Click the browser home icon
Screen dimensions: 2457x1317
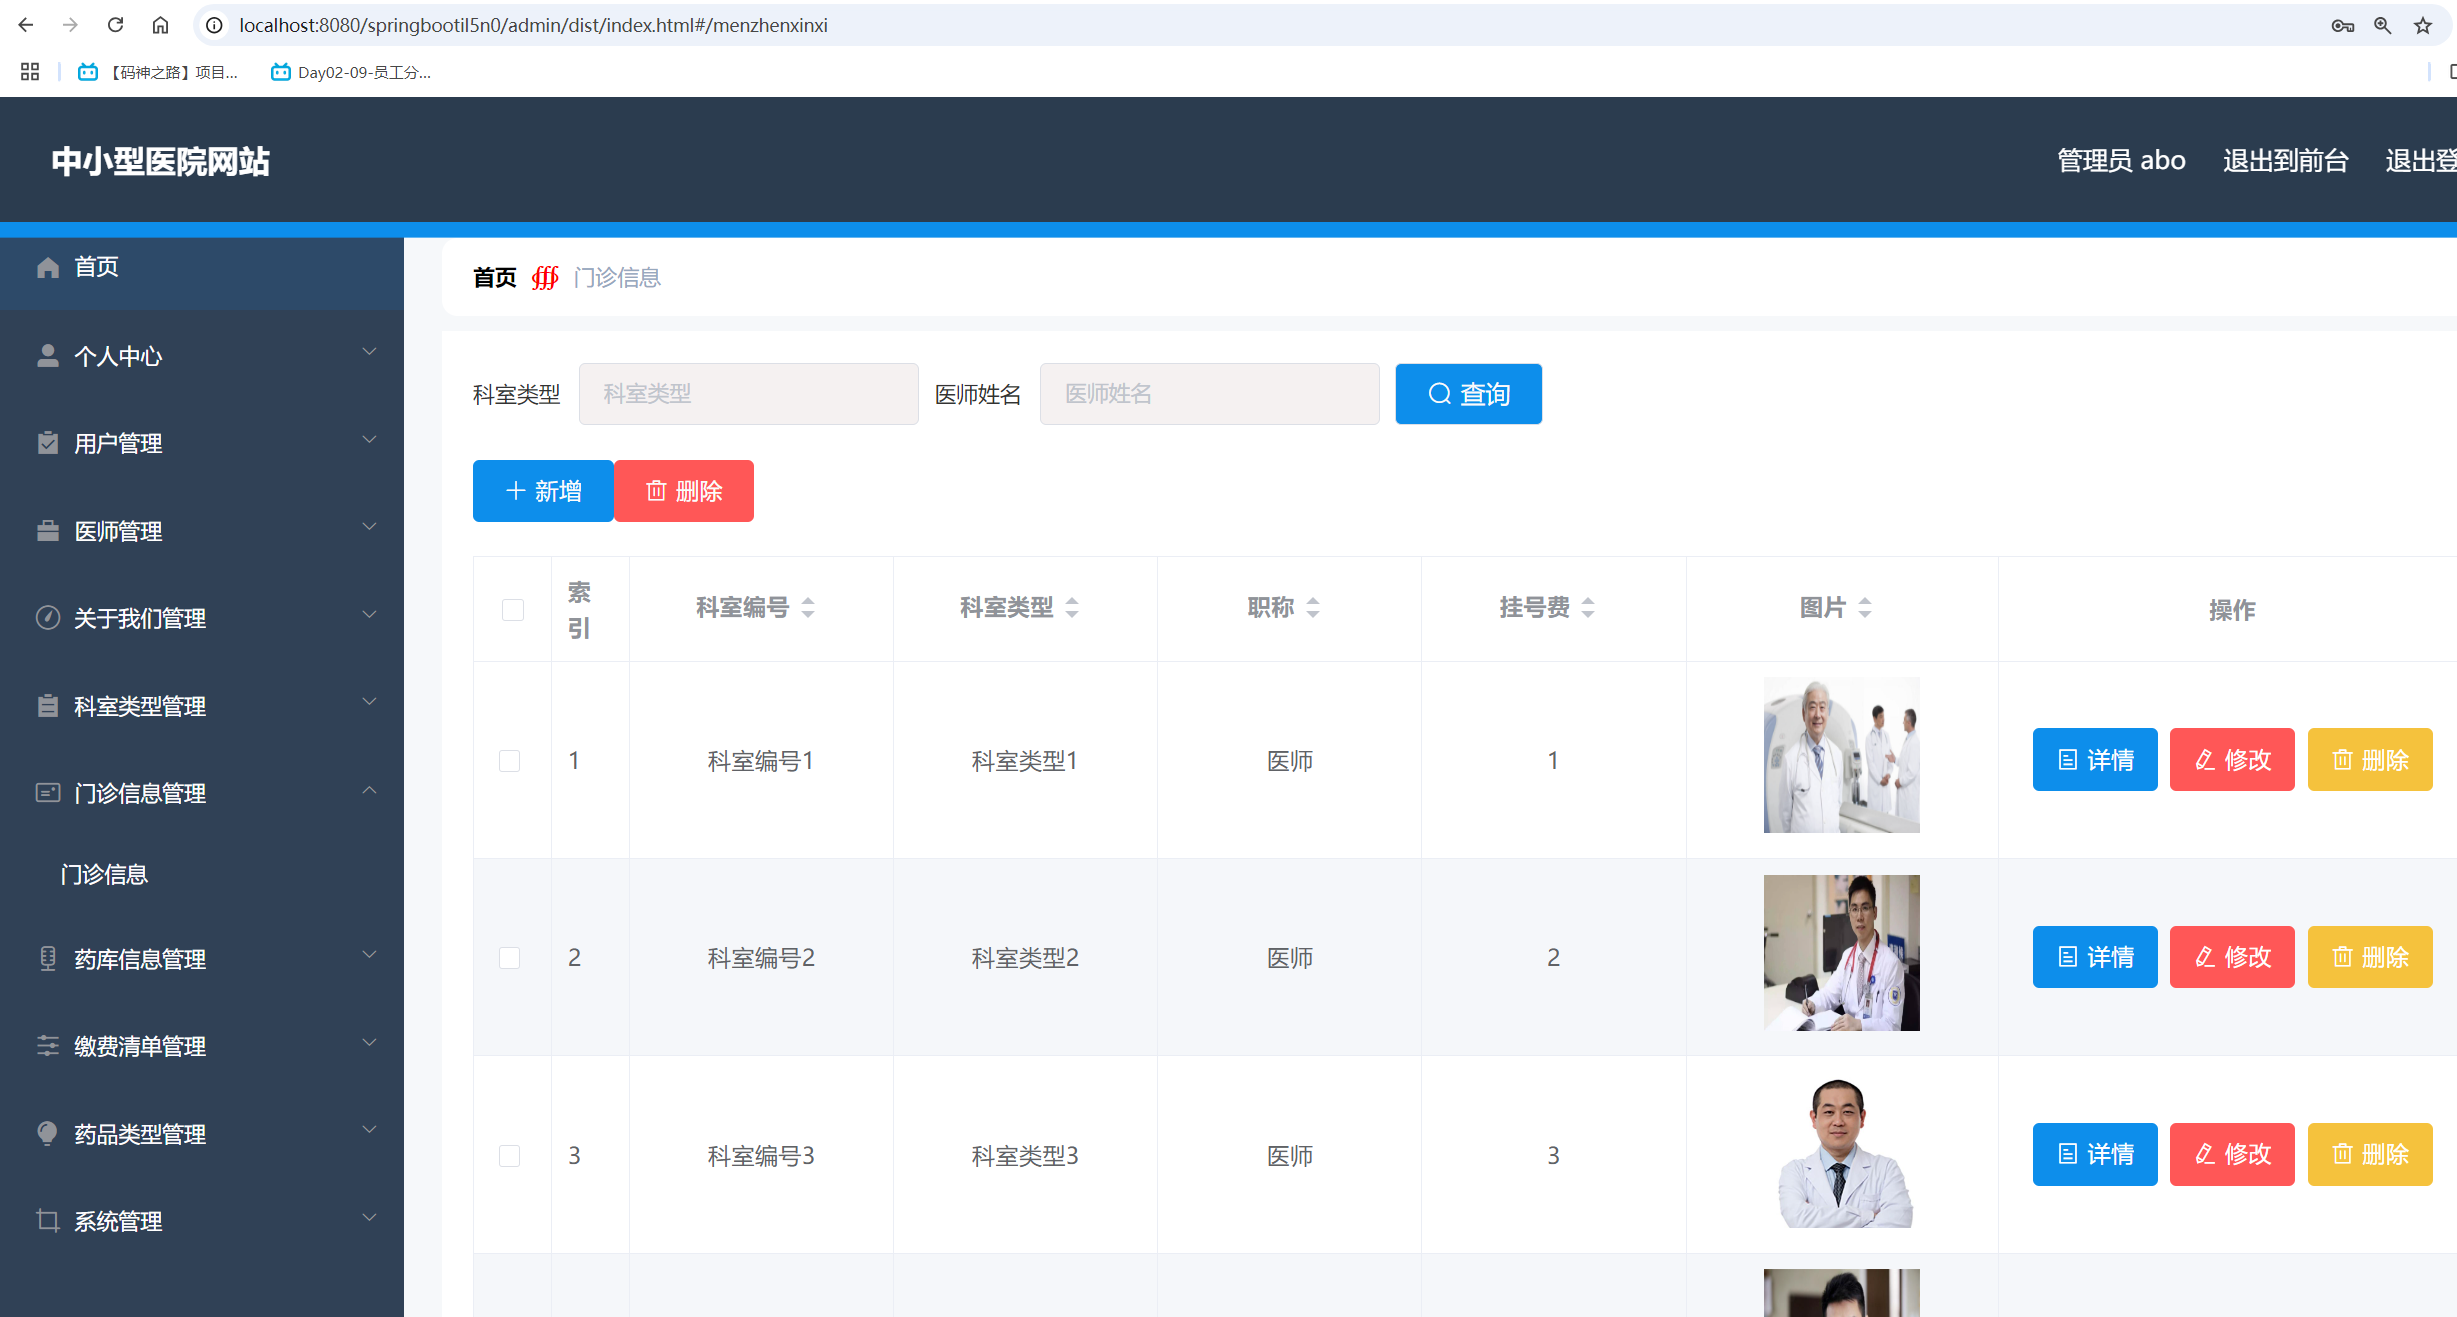[x=160, y=25]
